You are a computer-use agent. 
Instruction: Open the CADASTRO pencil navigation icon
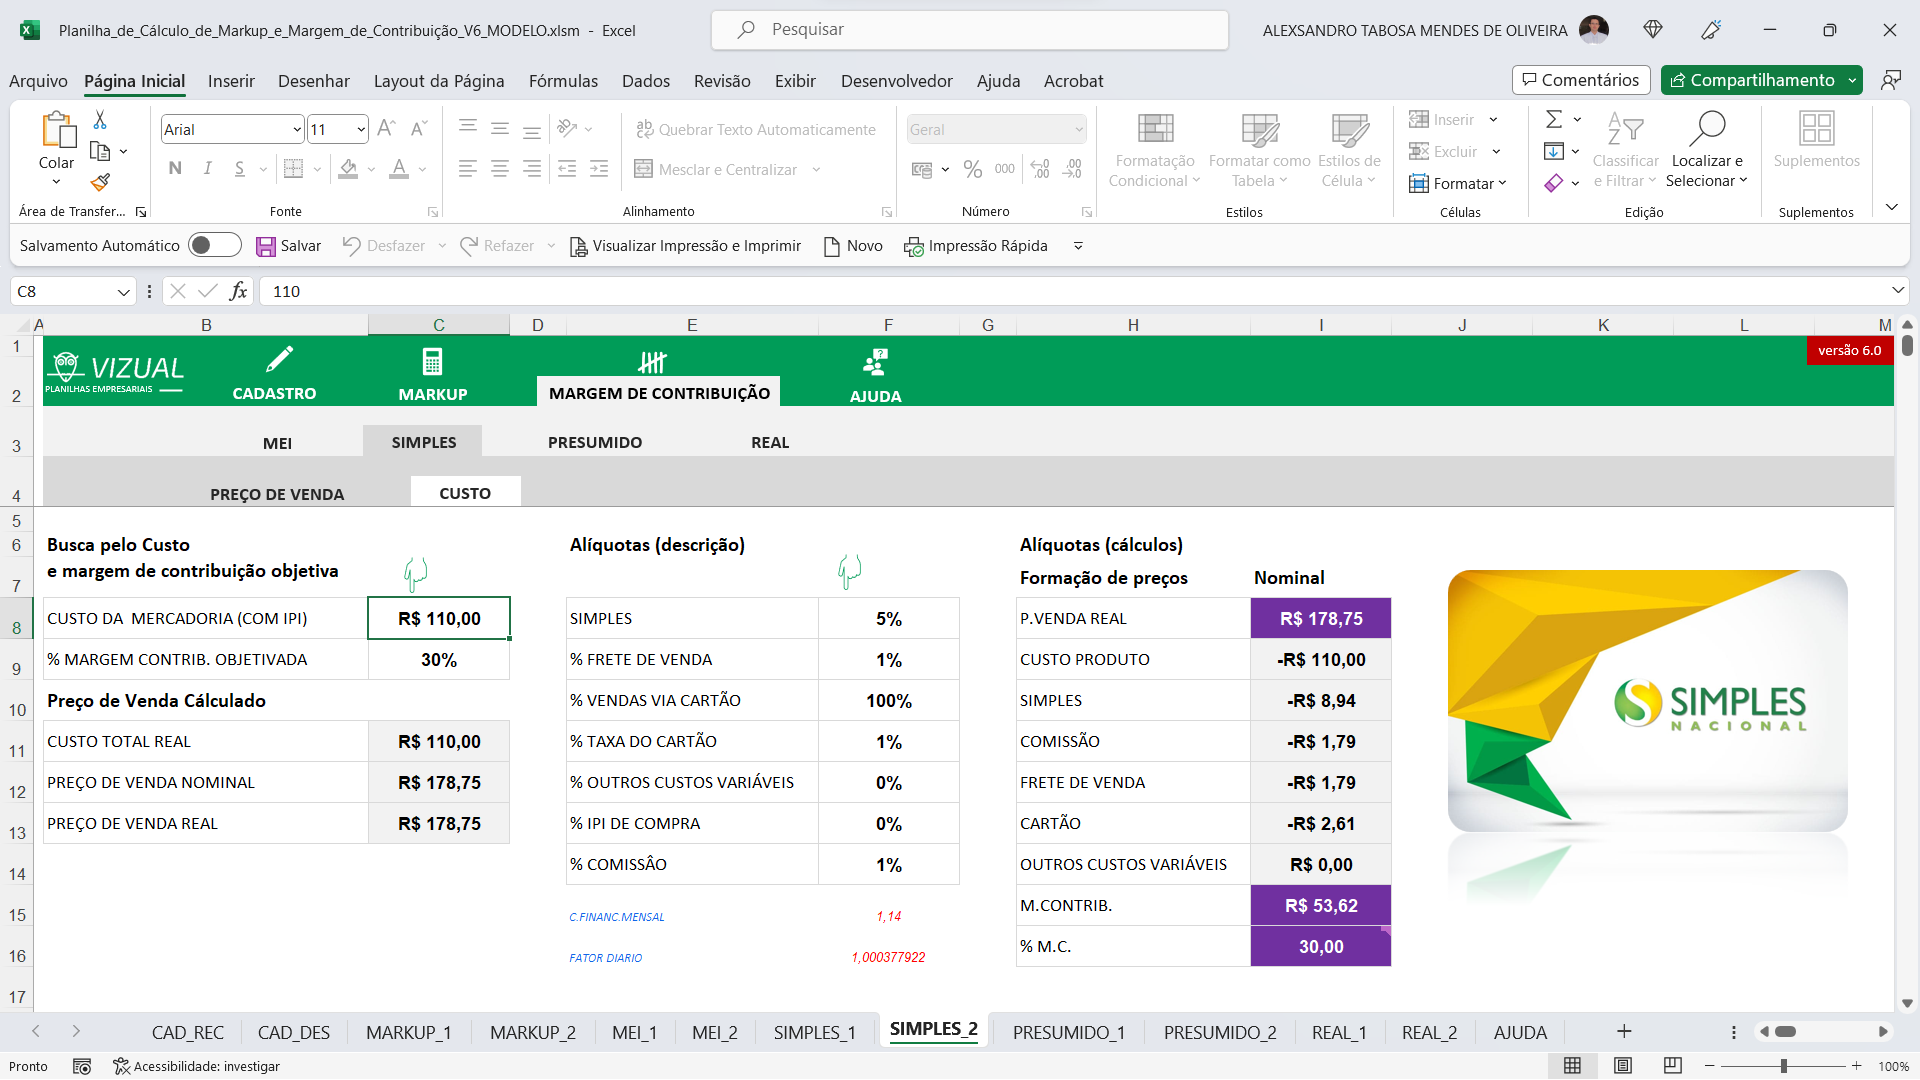[x=279, y=360]
